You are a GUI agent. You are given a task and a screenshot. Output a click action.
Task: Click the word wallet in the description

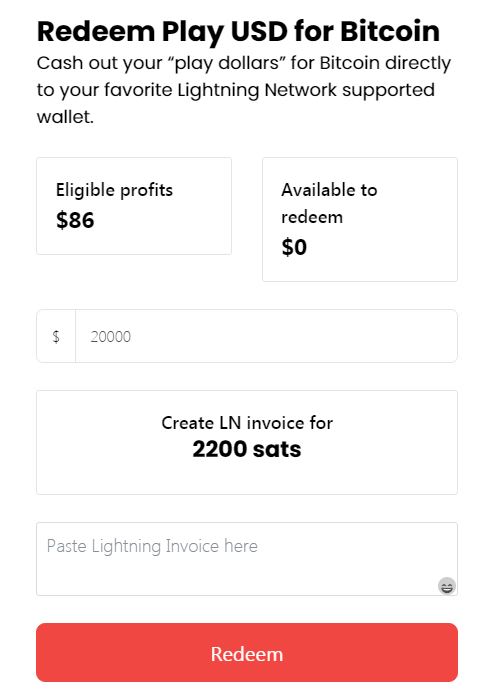pos(65,117)
